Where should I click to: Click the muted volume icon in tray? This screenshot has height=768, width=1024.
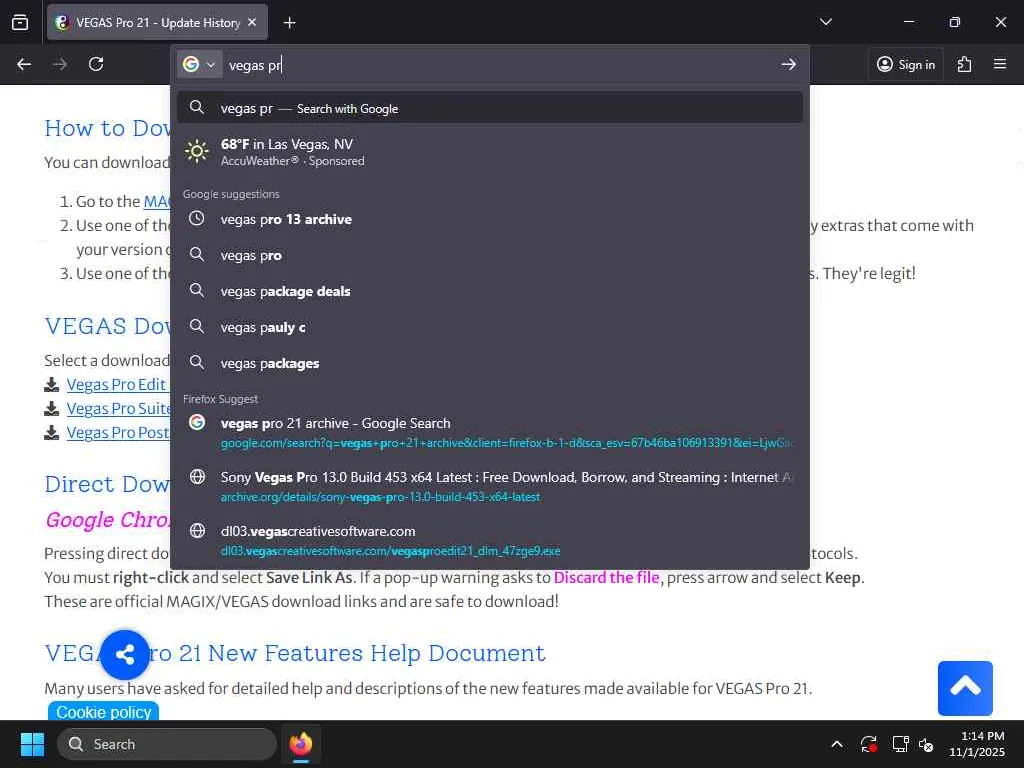click(x=925, y=744)
